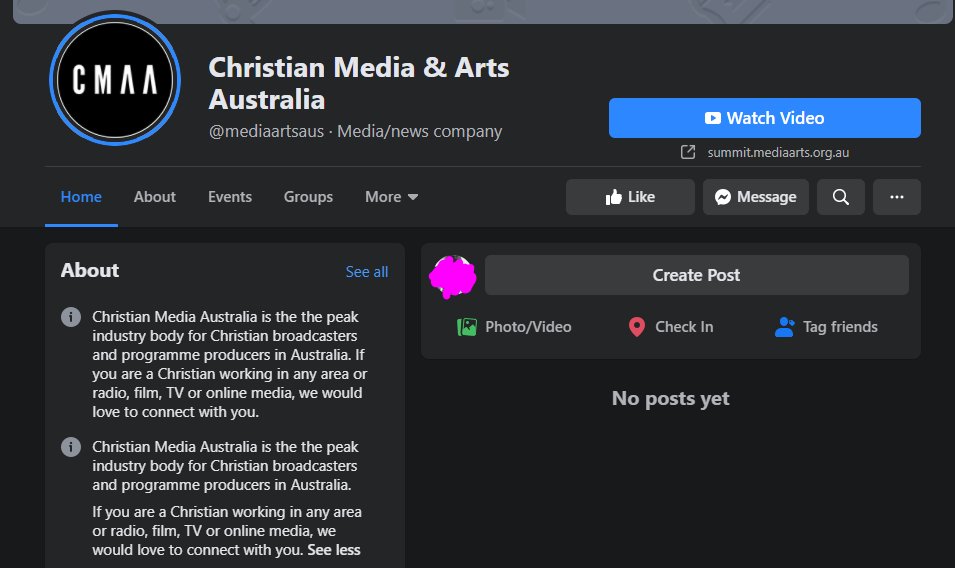Add a Photo/Video to the post

pos(514,327)
